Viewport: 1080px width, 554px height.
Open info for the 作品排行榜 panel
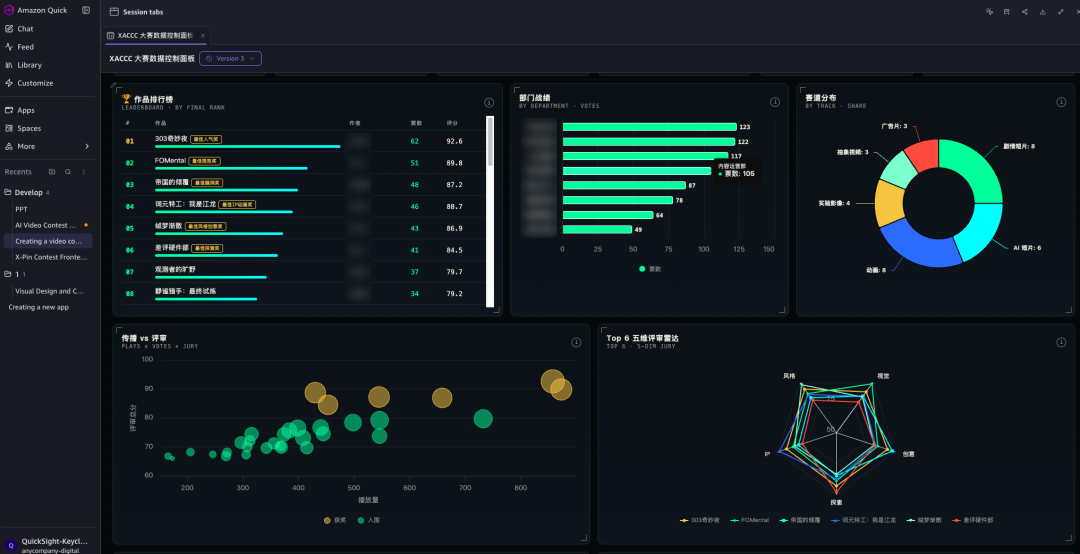point(489,103)
